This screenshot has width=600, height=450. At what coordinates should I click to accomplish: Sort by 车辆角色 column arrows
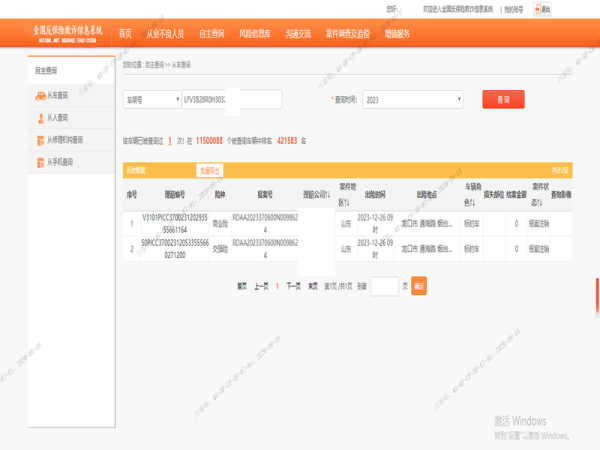[472, 202]
